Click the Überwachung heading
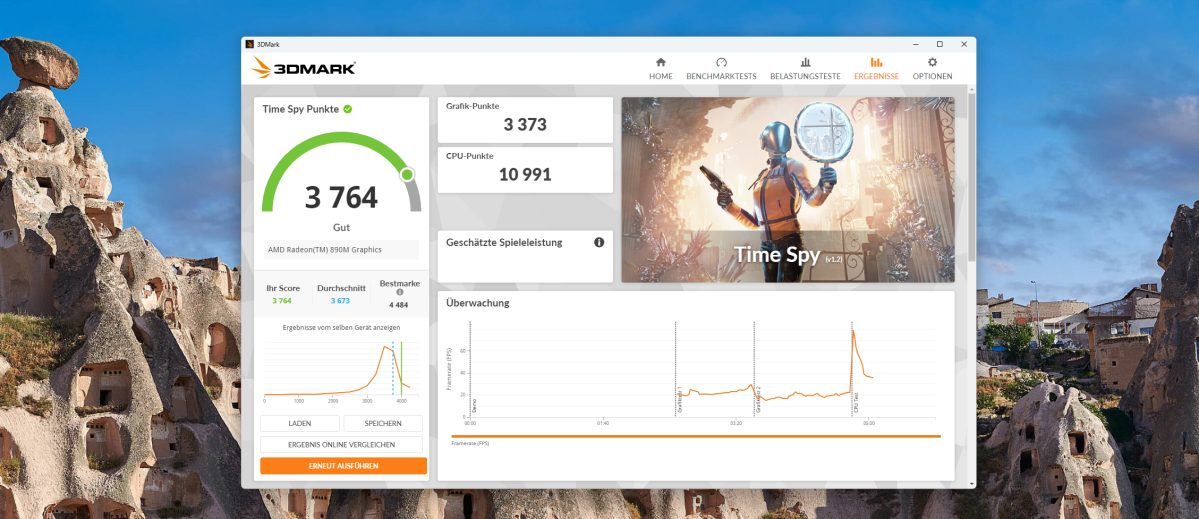1199x519 pixels. (x=478, y=303)
